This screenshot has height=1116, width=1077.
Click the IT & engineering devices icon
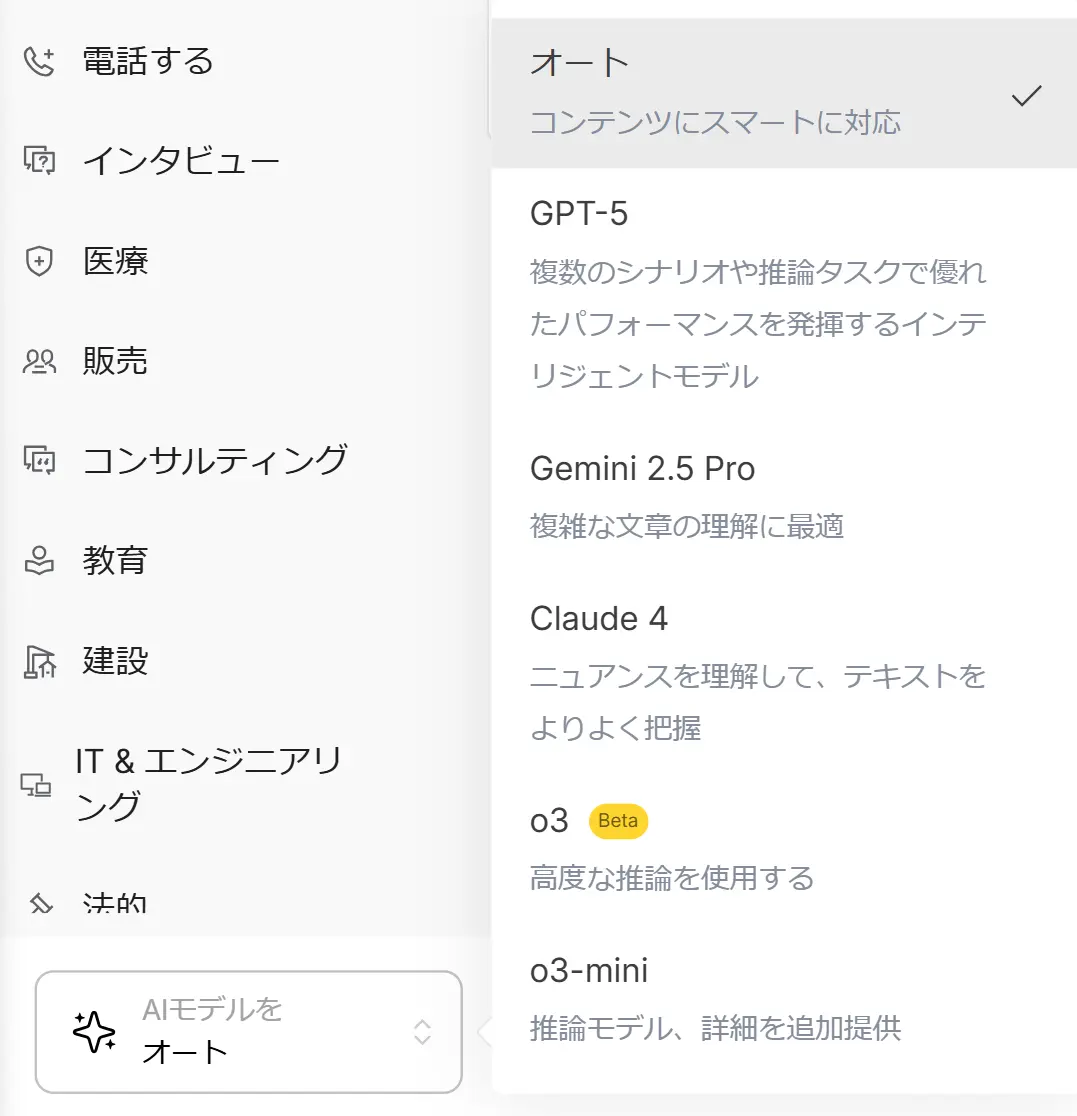pyautogui.click(x=37, y=785)
